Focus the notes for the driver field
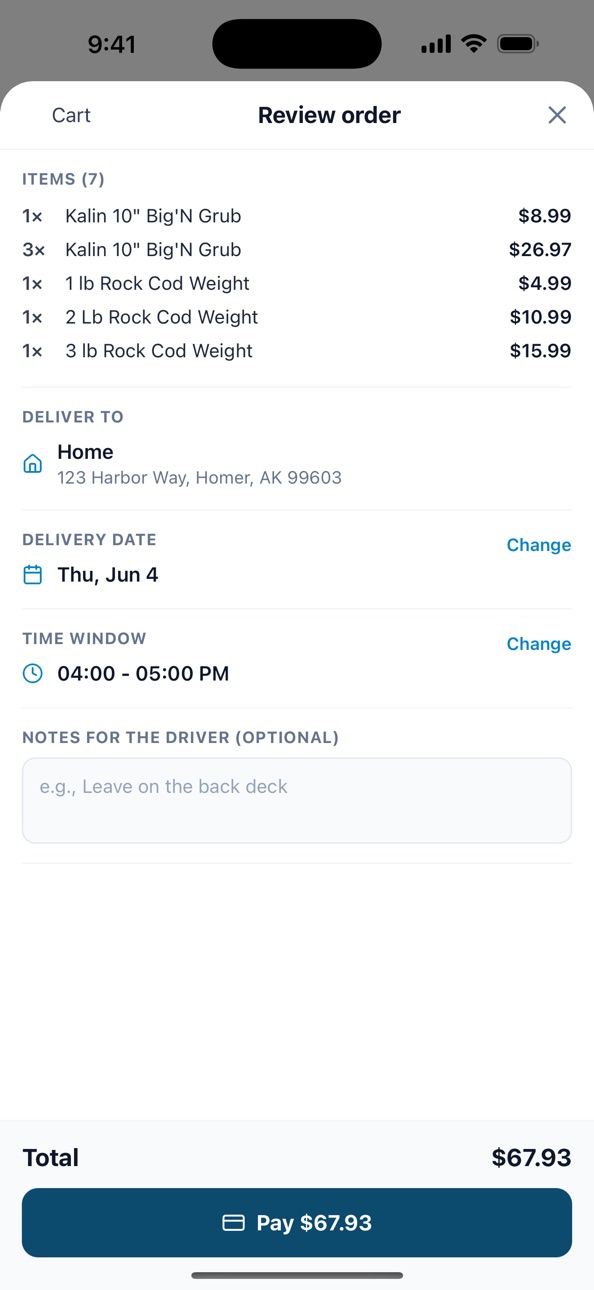The height and width of the screenshot is (1290, 594). [297, 800]
